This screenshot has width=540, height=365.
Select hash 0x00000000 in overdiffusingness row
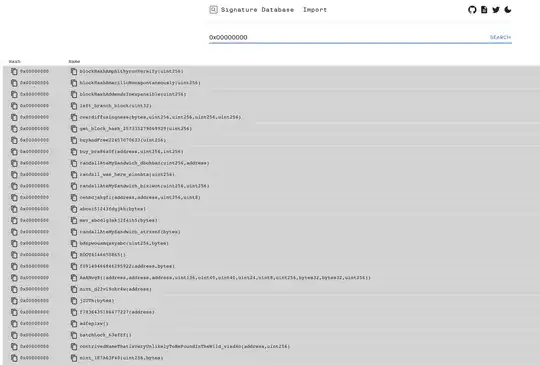point(34,117)
